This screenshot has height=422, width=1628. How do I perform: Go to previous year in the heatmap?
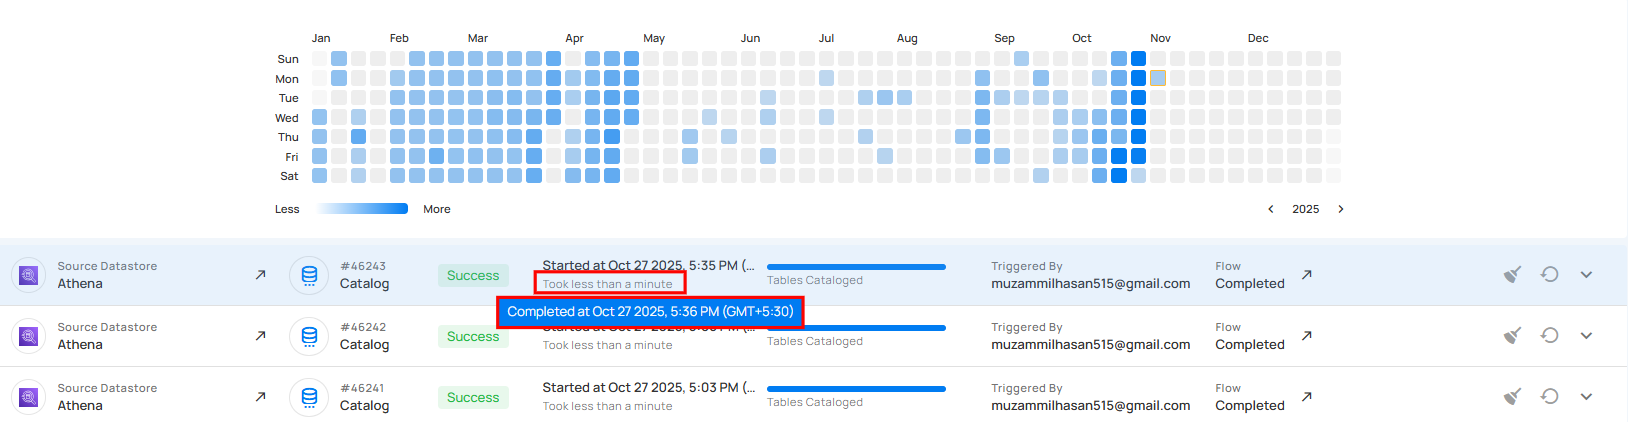[1271, 210]
